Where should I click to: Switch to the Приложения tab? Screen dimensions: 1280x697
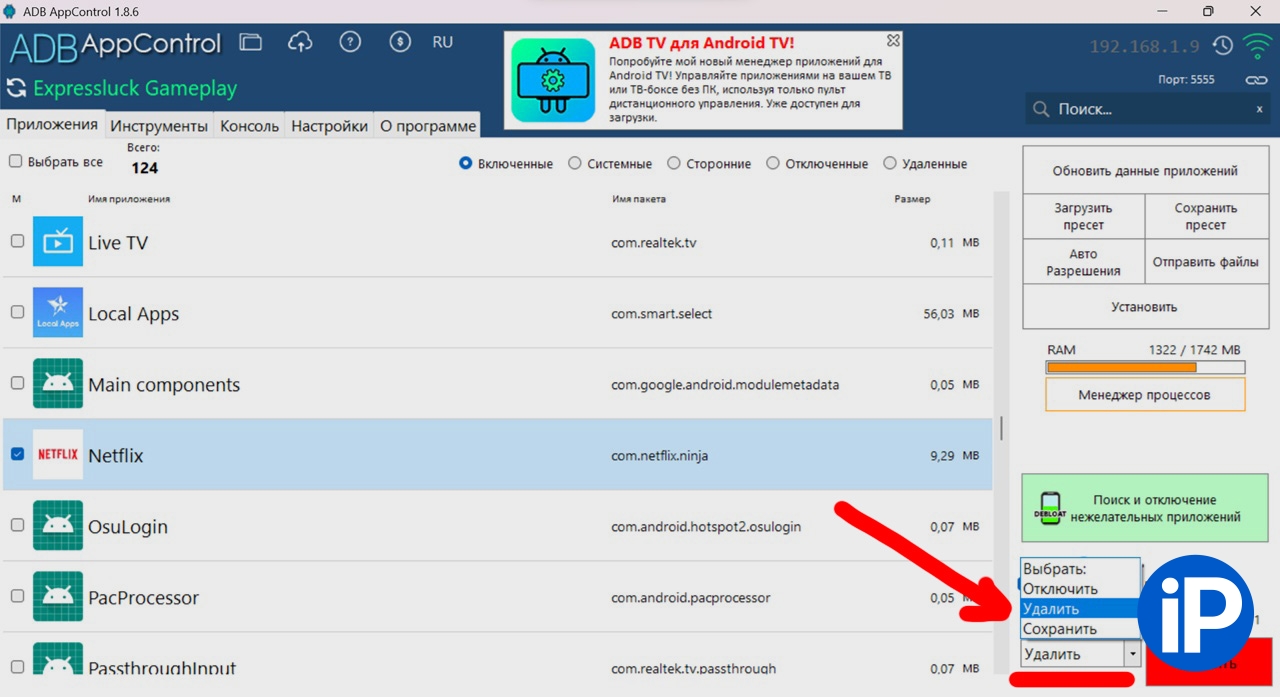pyautogui.click(x=52, y=125)
